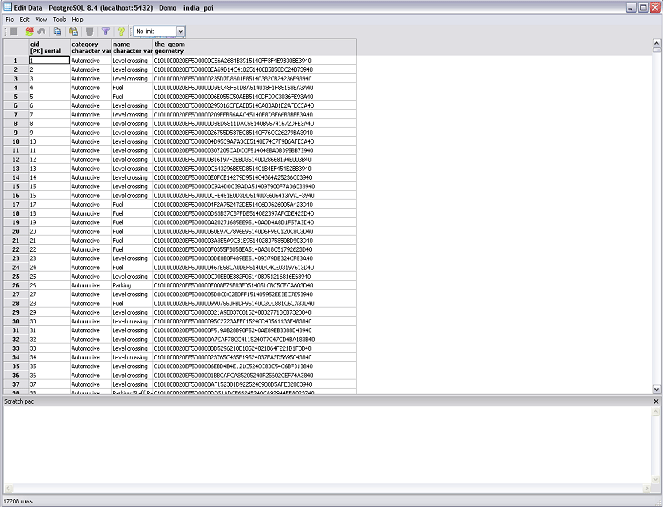Viewport: 663px width, 507px height.
Task: Click the category column header
Action: tap(91, 47)
